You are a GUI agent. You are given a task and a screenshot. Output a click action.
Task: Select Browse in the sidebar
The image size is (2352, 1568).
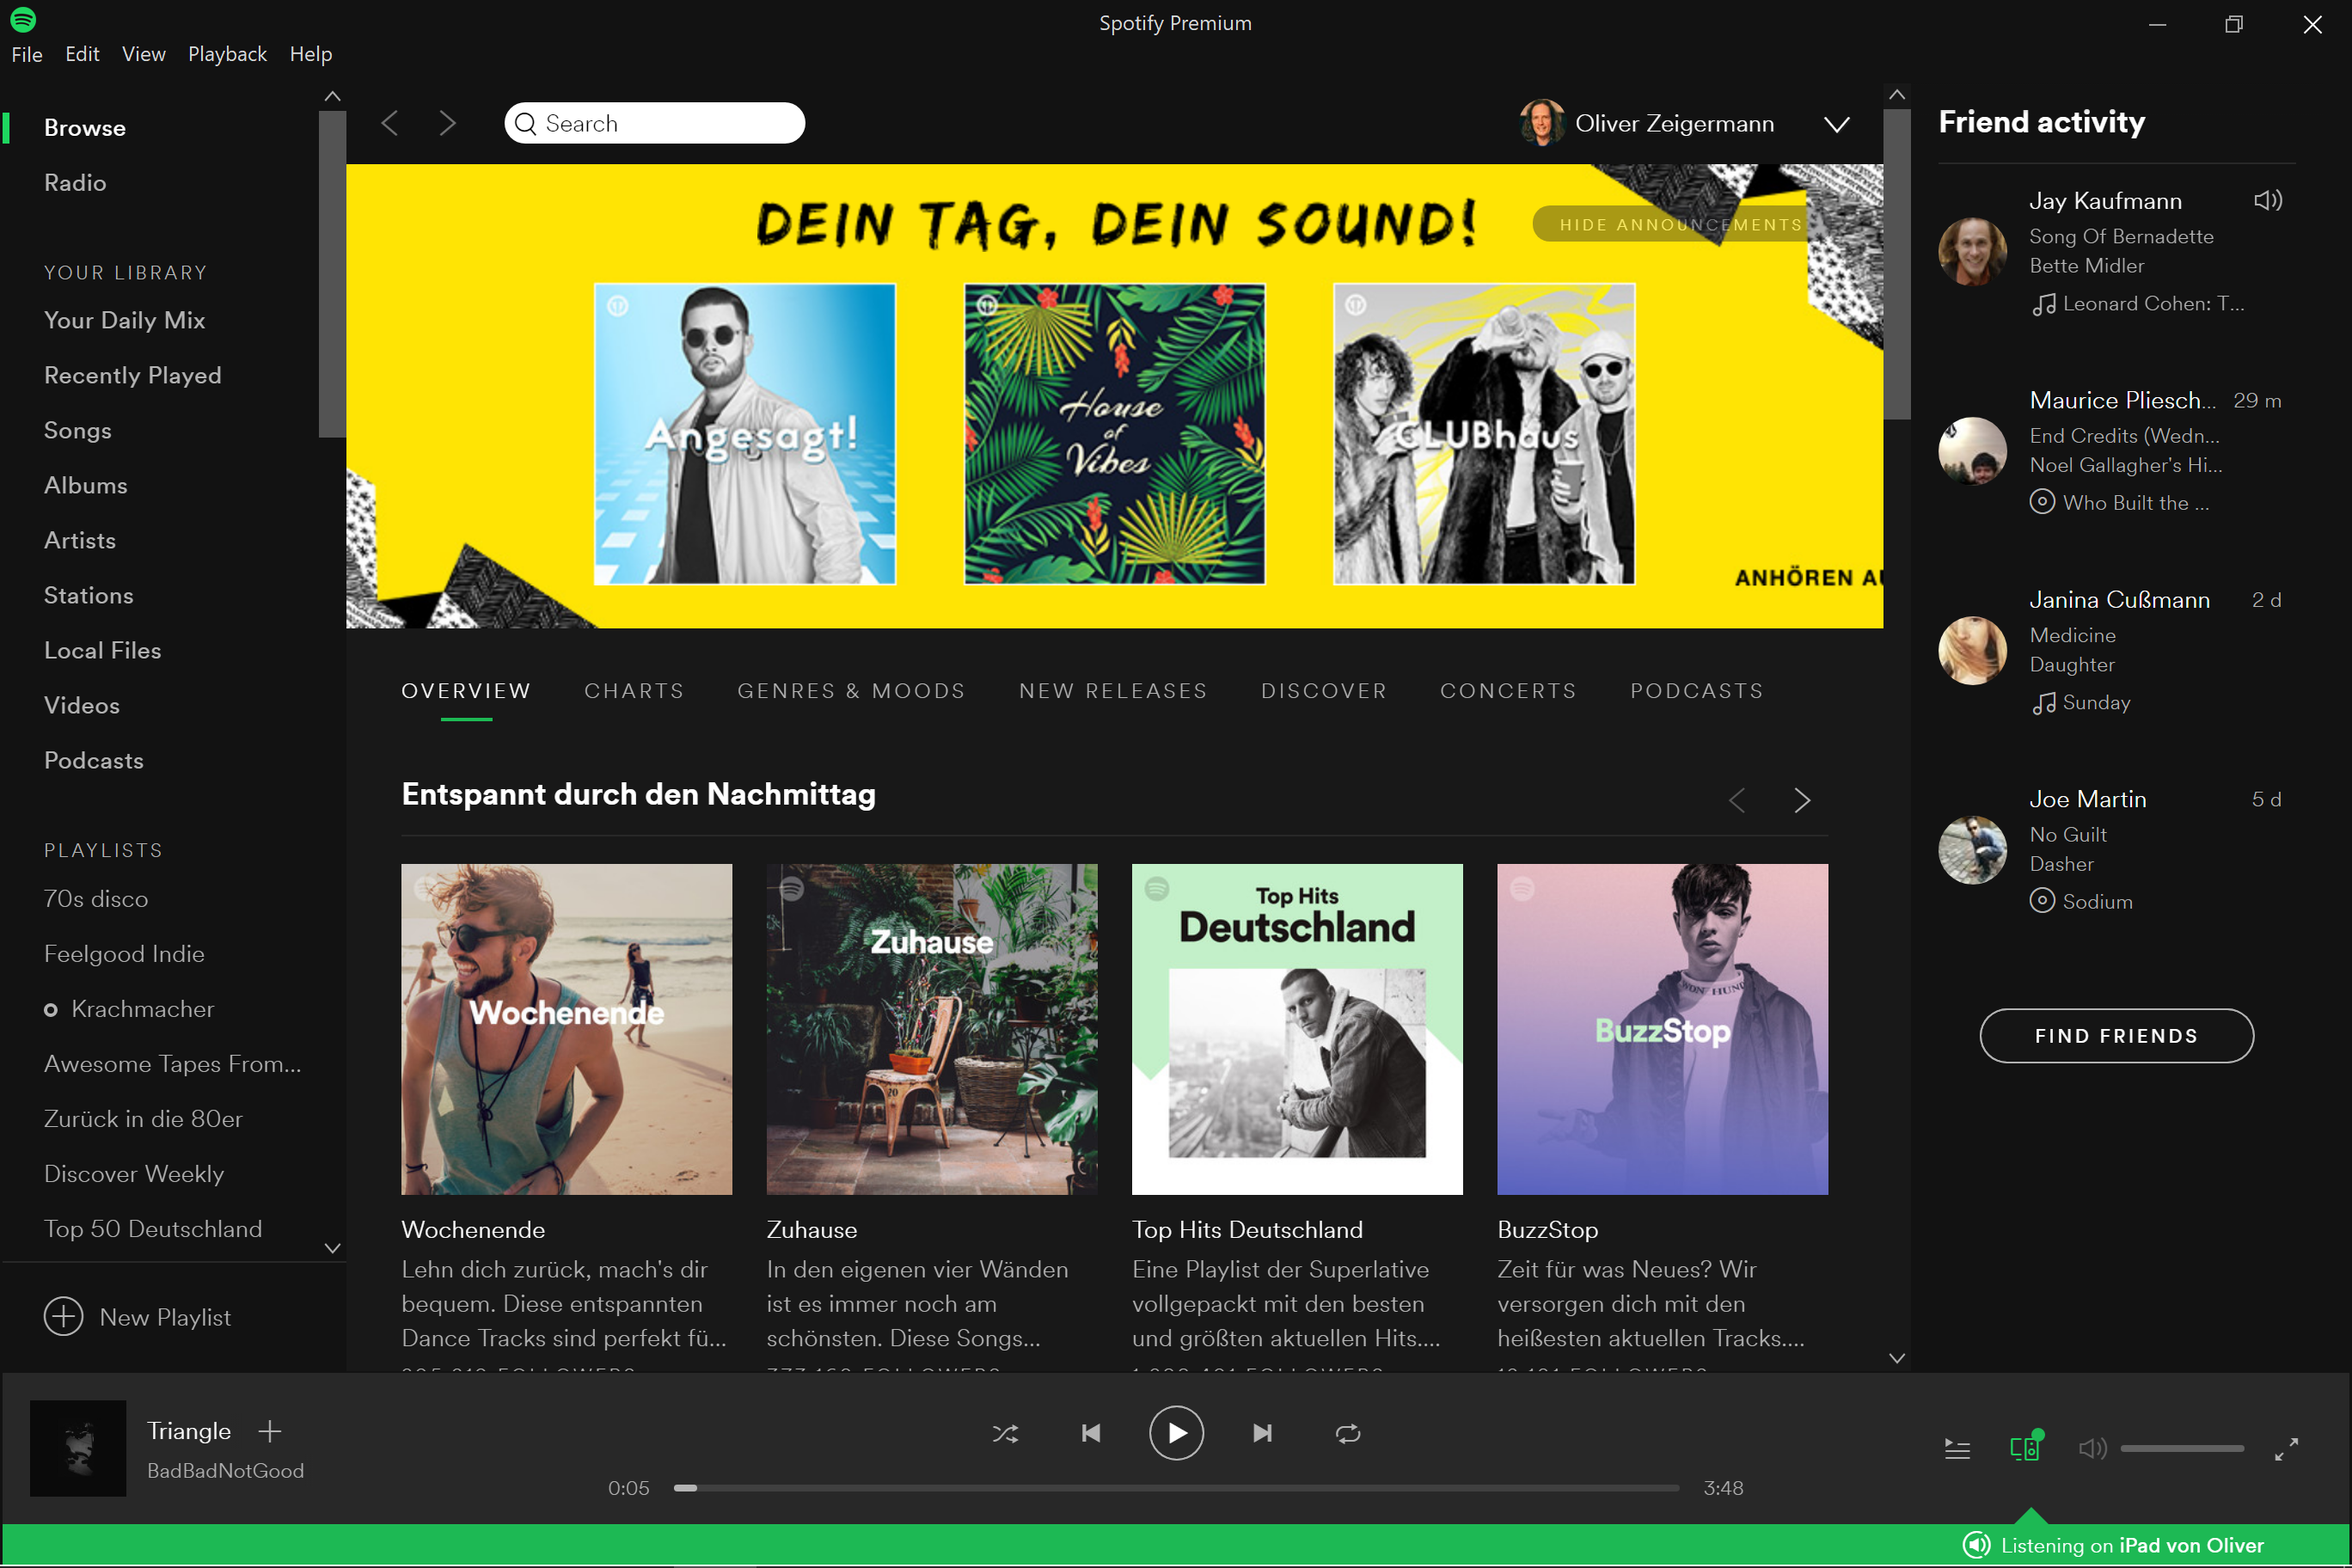85,128
